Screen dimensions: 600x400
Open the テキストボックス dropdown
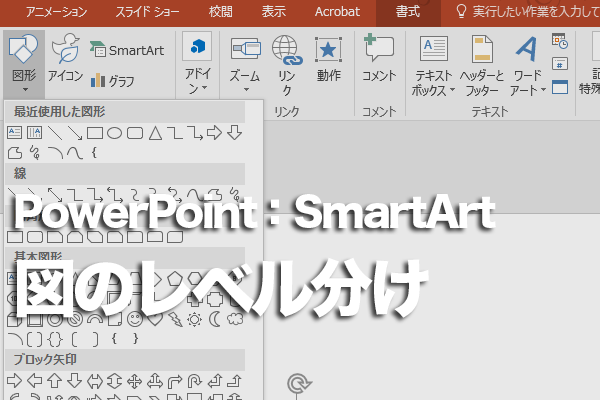click(433, 65)
